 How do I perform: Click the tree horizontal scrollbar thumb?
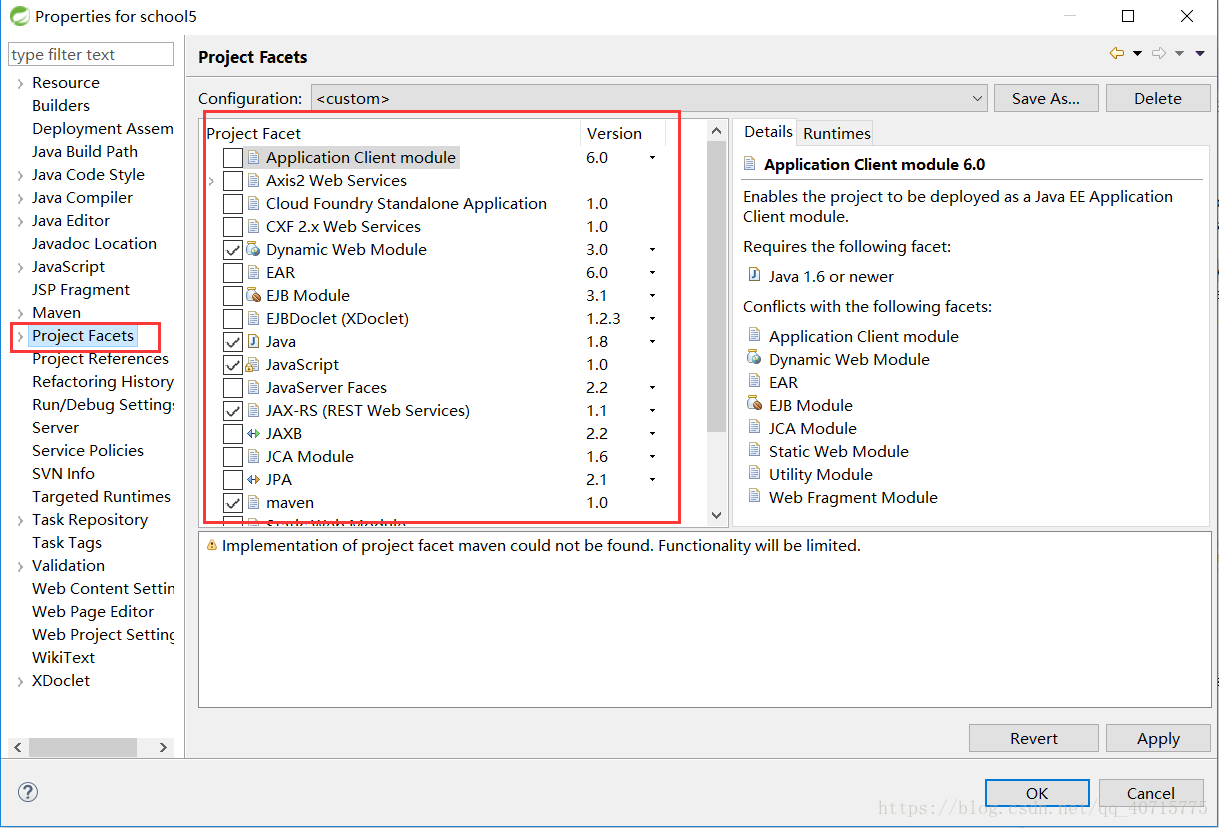(83, 747)
